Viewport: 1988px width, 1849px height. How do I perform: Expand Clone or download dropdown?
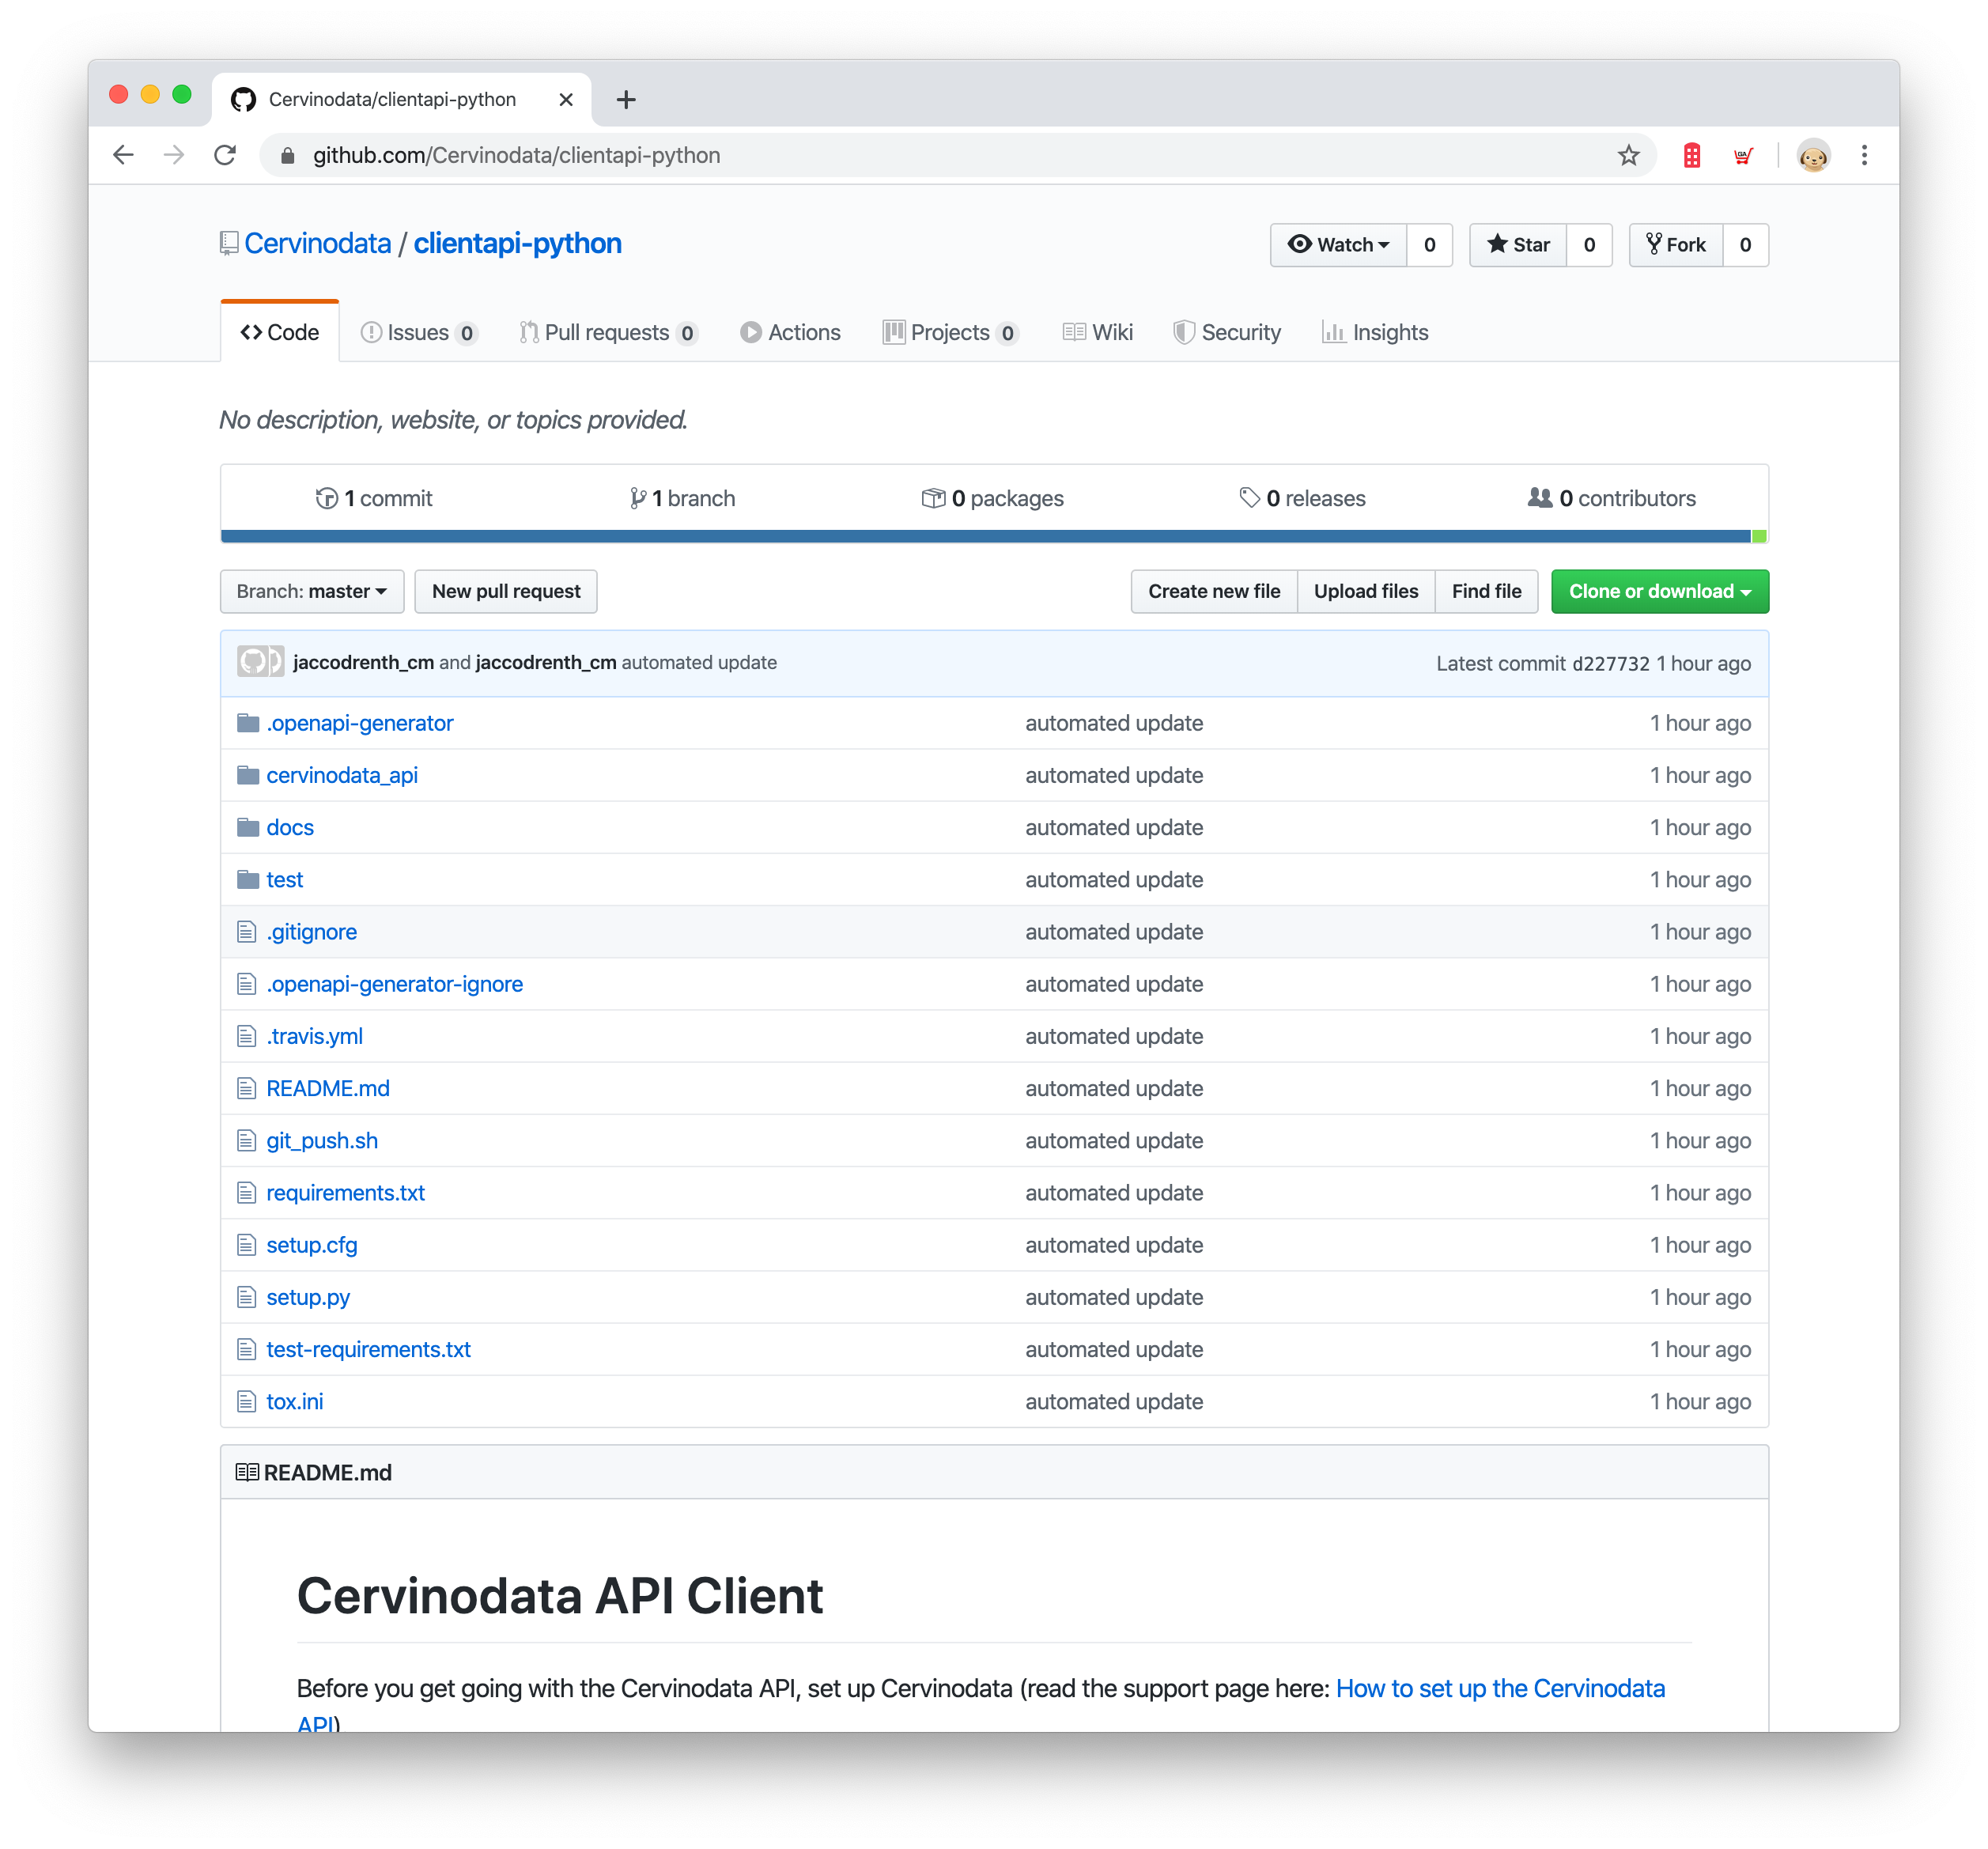click(x=1659, y=591)
